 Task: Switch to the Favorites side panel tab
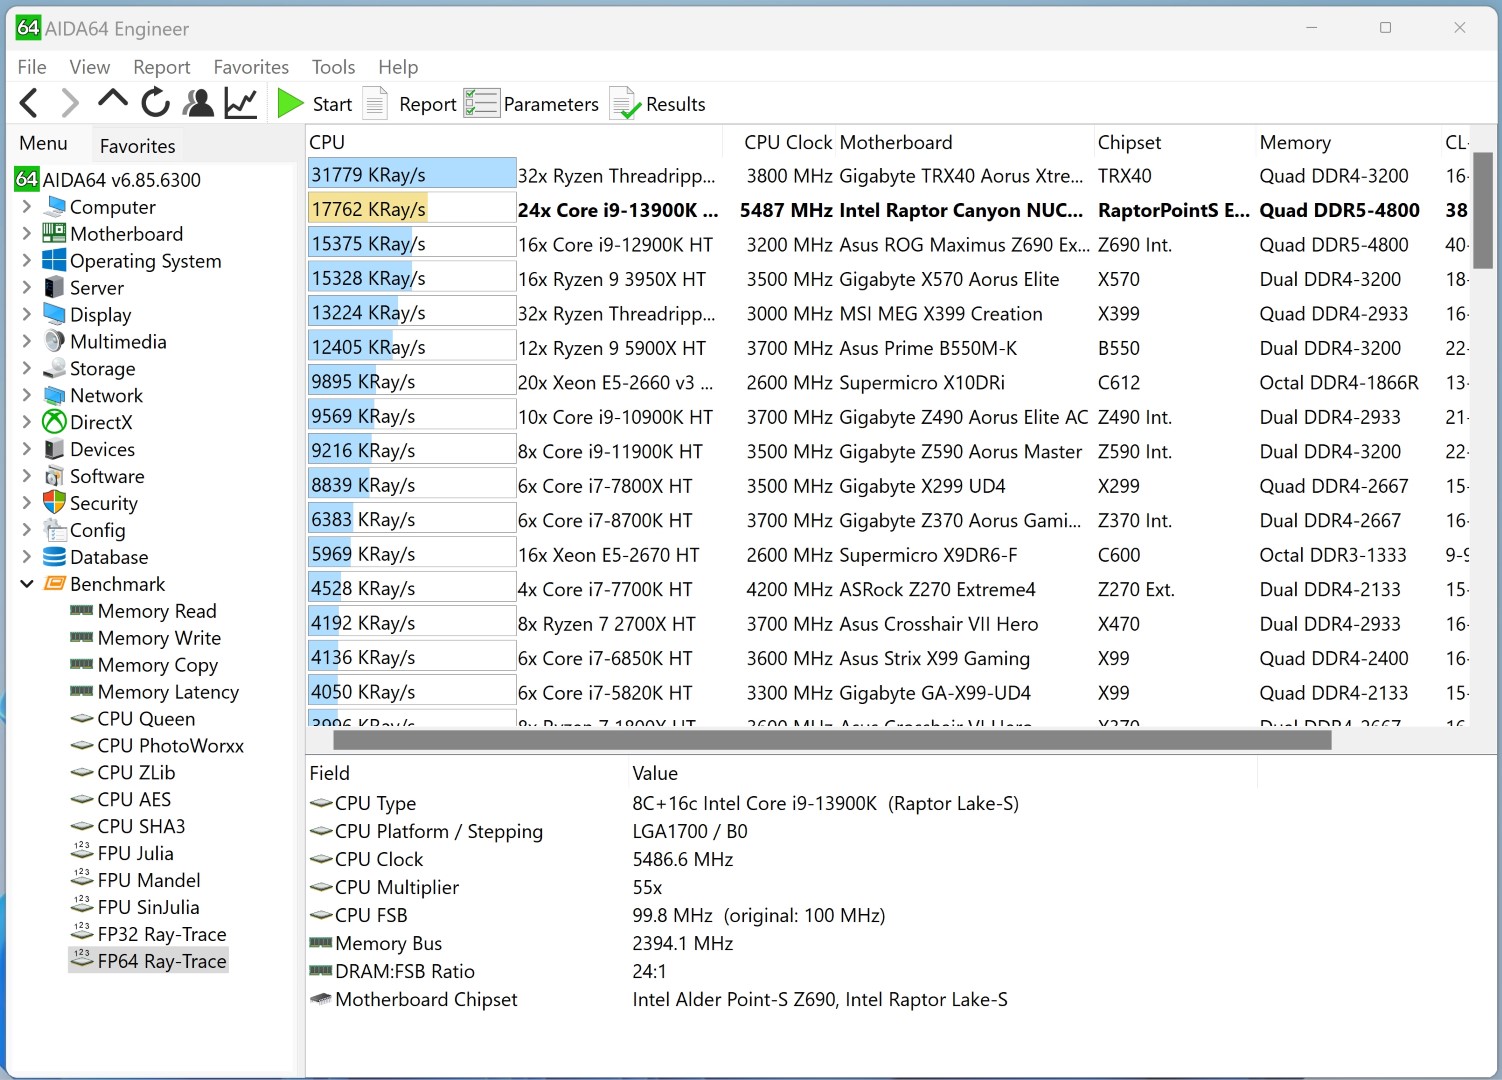pos(138,146)
